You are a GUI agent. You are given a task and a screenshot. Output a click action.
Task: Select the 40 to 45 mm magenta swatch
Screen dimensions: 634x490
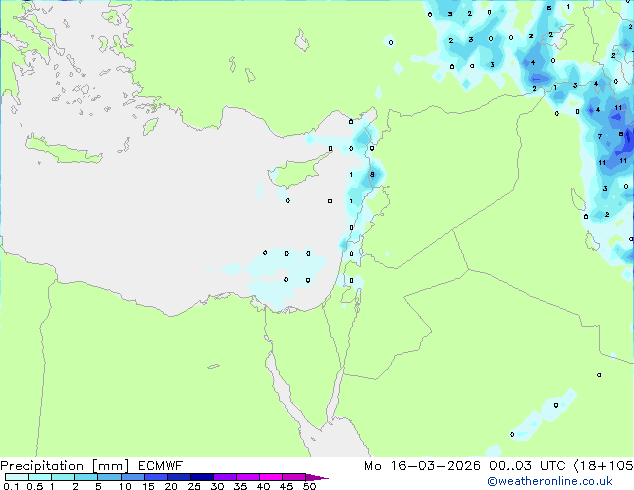pos(271,477)
